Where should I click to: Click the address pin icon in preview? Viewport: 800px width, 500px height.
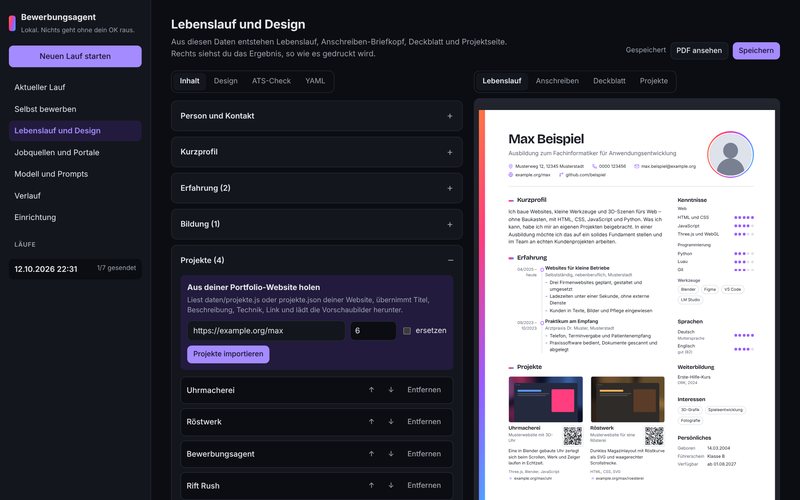point(511,166)
